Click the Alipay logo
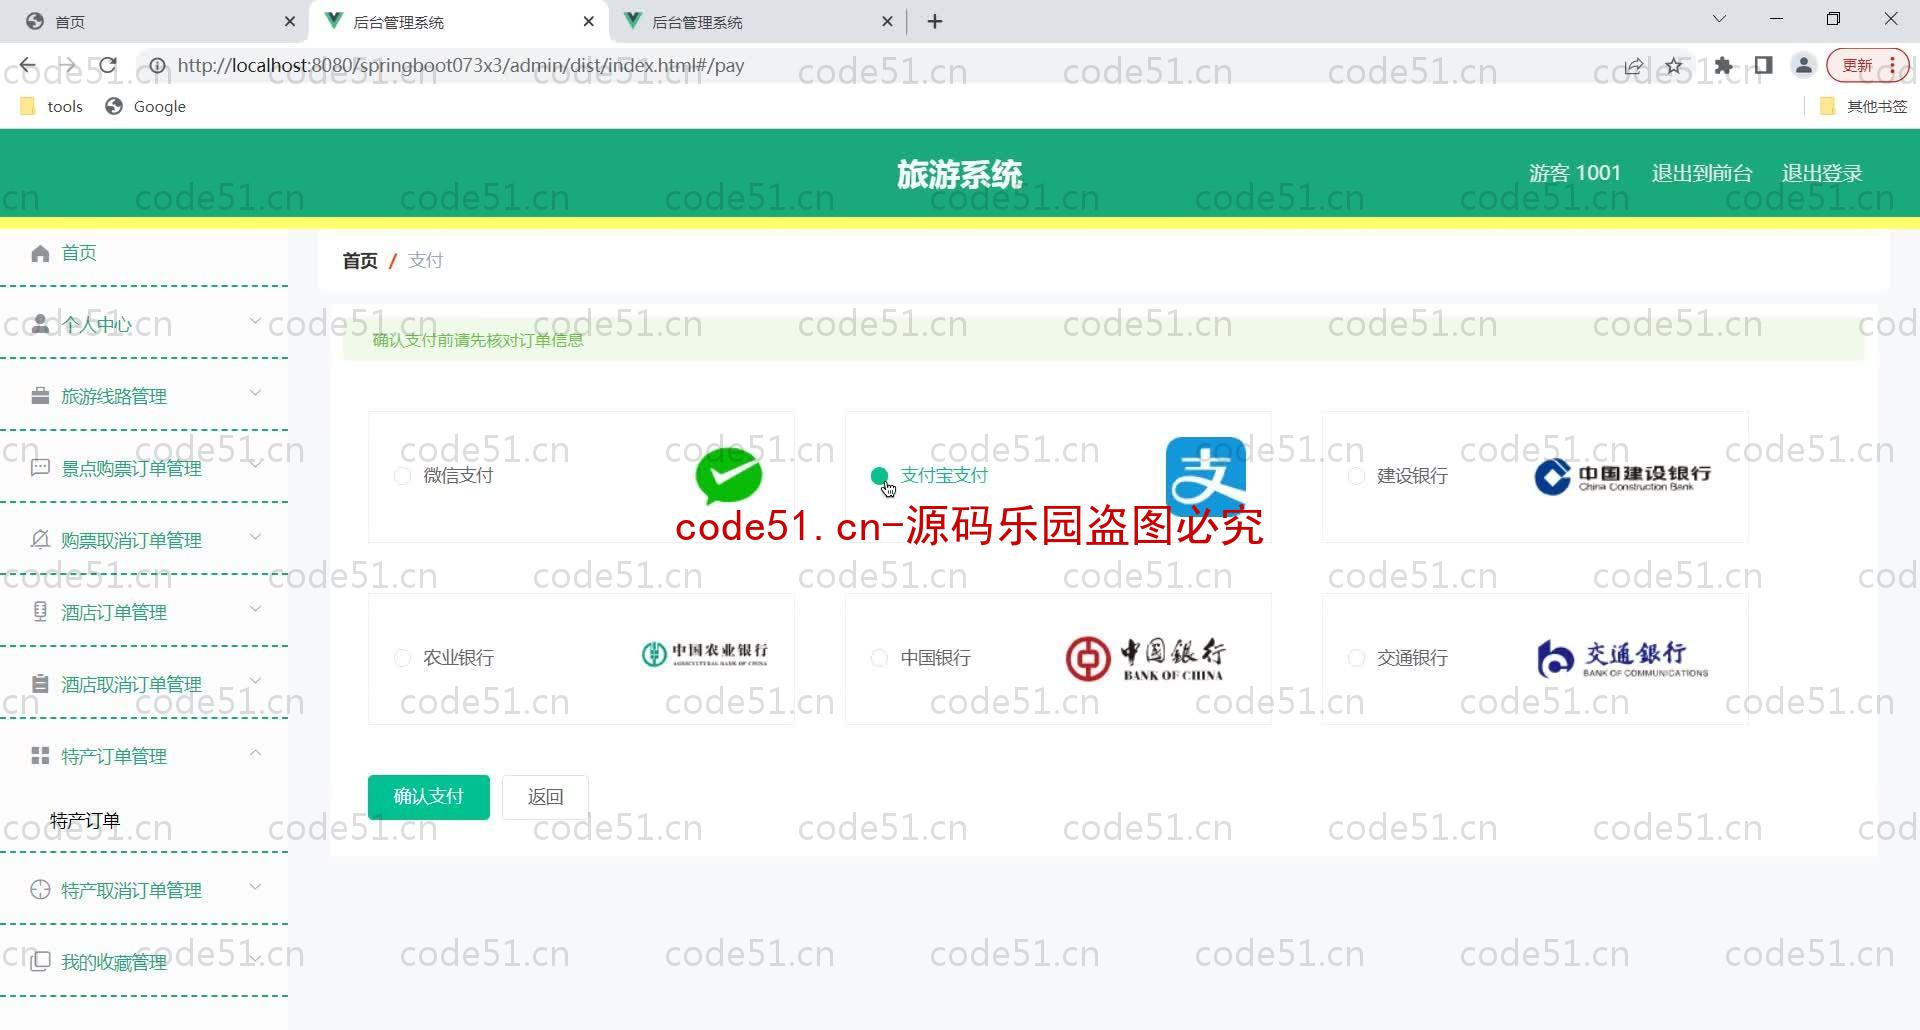The image size is (1920, 1030). 1206,476
